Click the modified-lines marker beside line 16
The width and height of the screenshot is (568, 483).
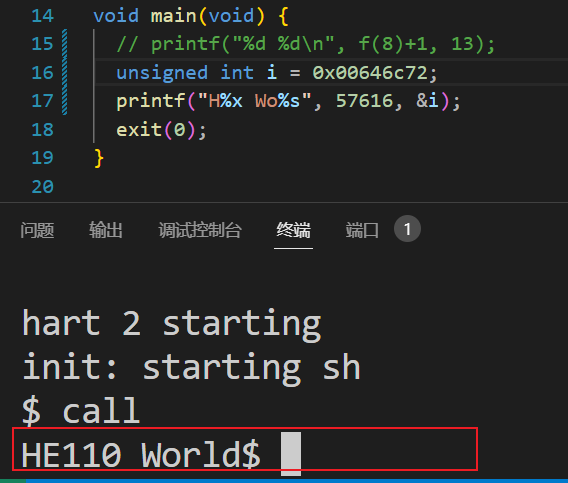click(64, 72)
